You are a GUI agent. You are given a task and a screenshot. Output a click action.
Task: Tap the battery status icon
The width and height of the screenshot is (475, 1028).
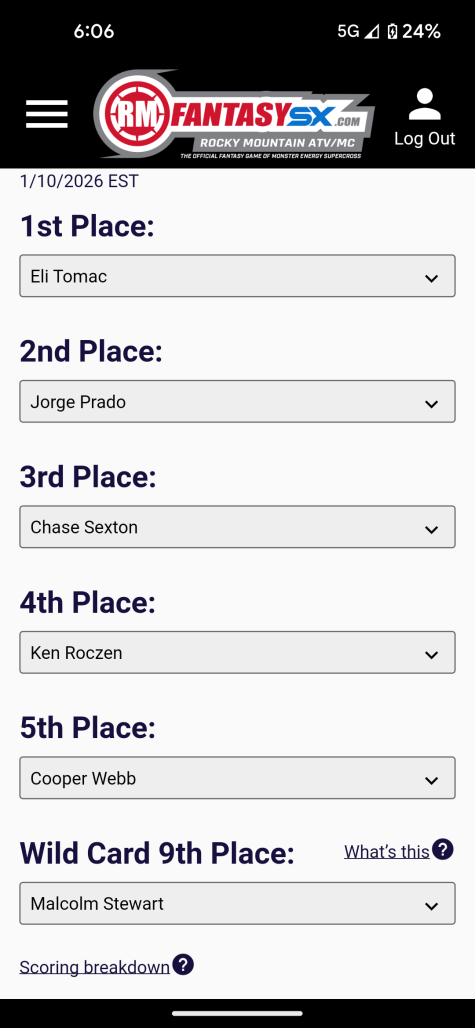pos(392,31)
